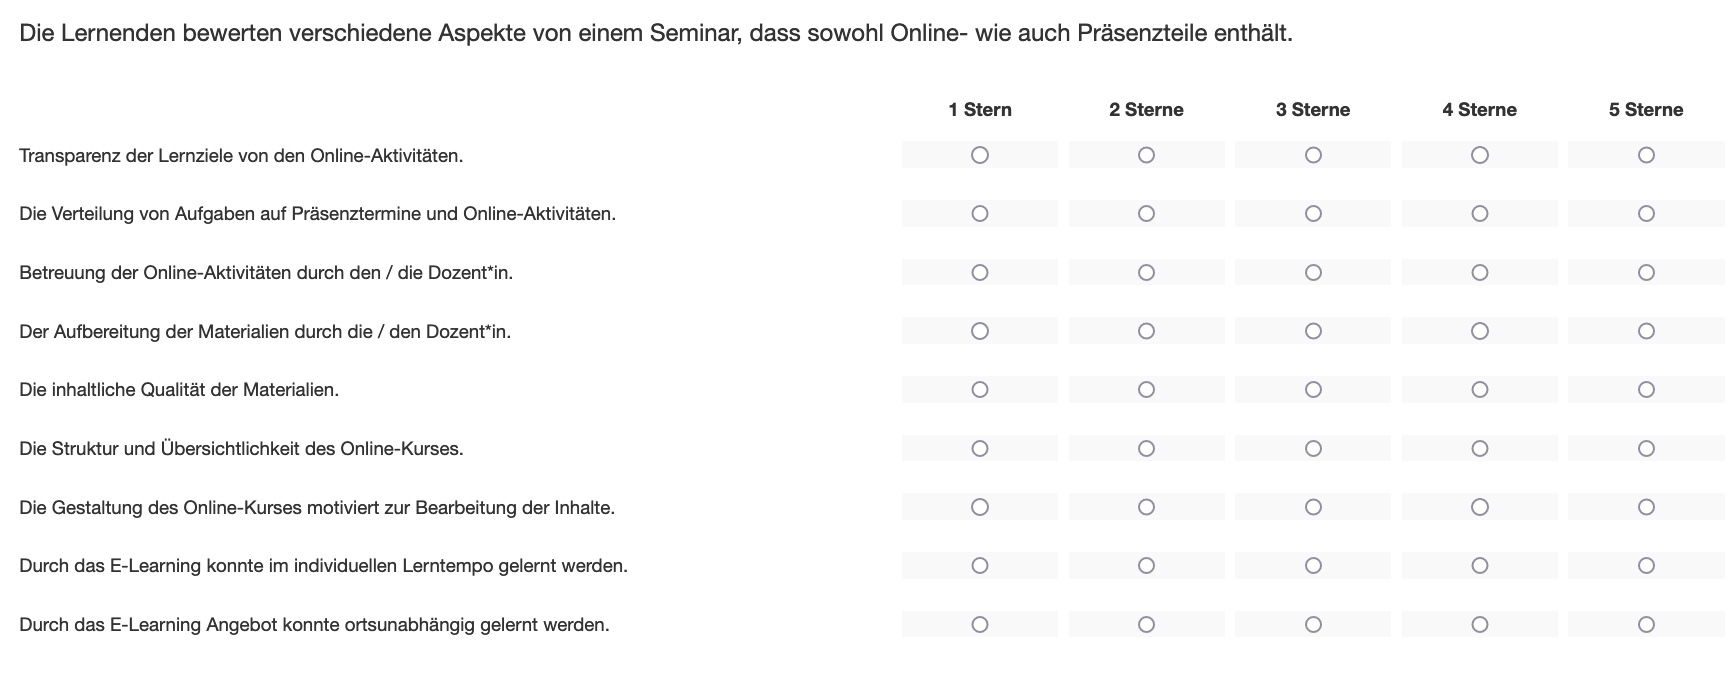This screenshot has width=1736, height=694.
Task: Select 3 Sterne for inhaltliche Qualität der Materialien
Action: click(1313, 390)
